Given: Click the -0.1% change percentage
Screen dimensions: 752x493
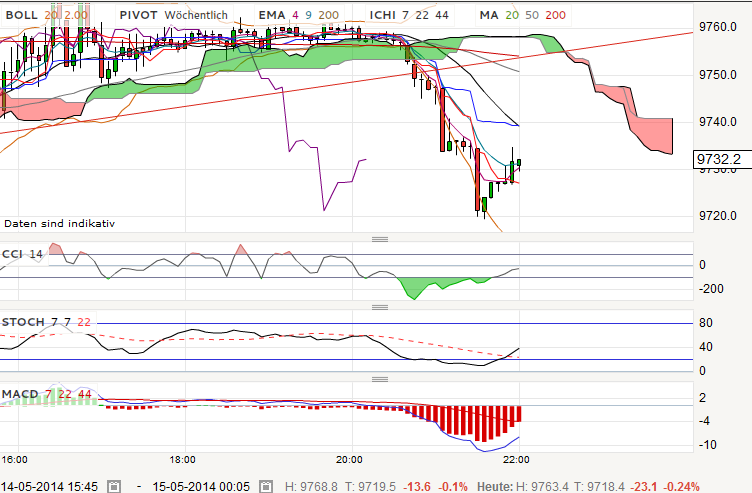Looking at the screenshot, I should pos(453,487).
